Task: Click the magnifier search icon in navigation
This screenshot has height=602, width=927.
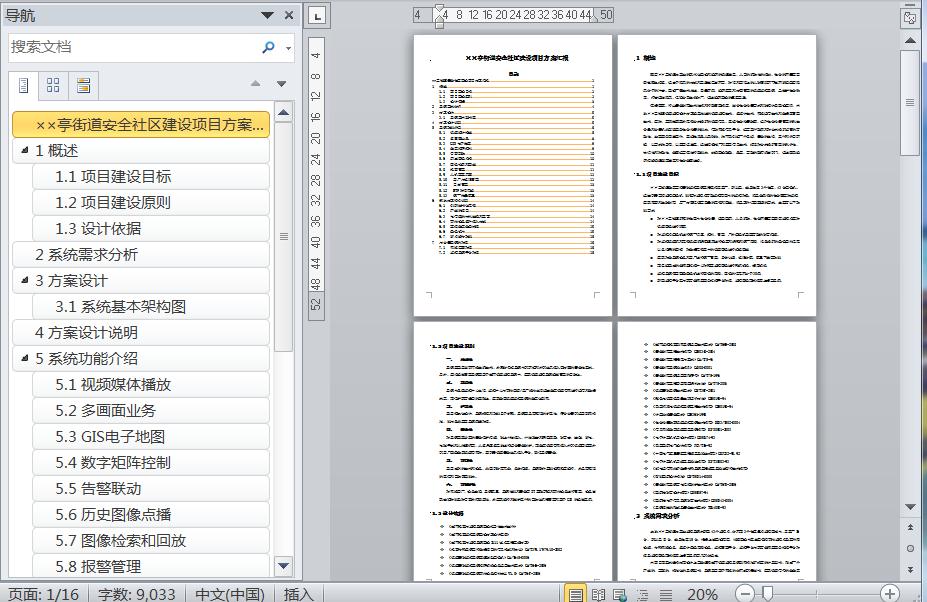Action: click(x=268, y=47)
